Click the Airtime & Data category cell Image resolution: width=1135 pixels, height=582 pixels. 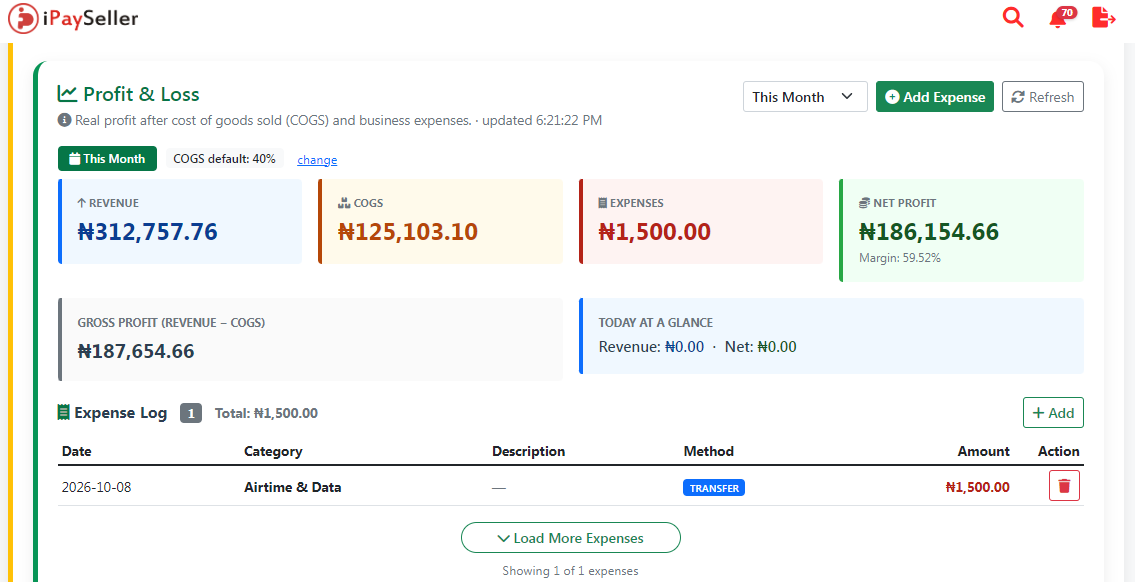(292, 487)
